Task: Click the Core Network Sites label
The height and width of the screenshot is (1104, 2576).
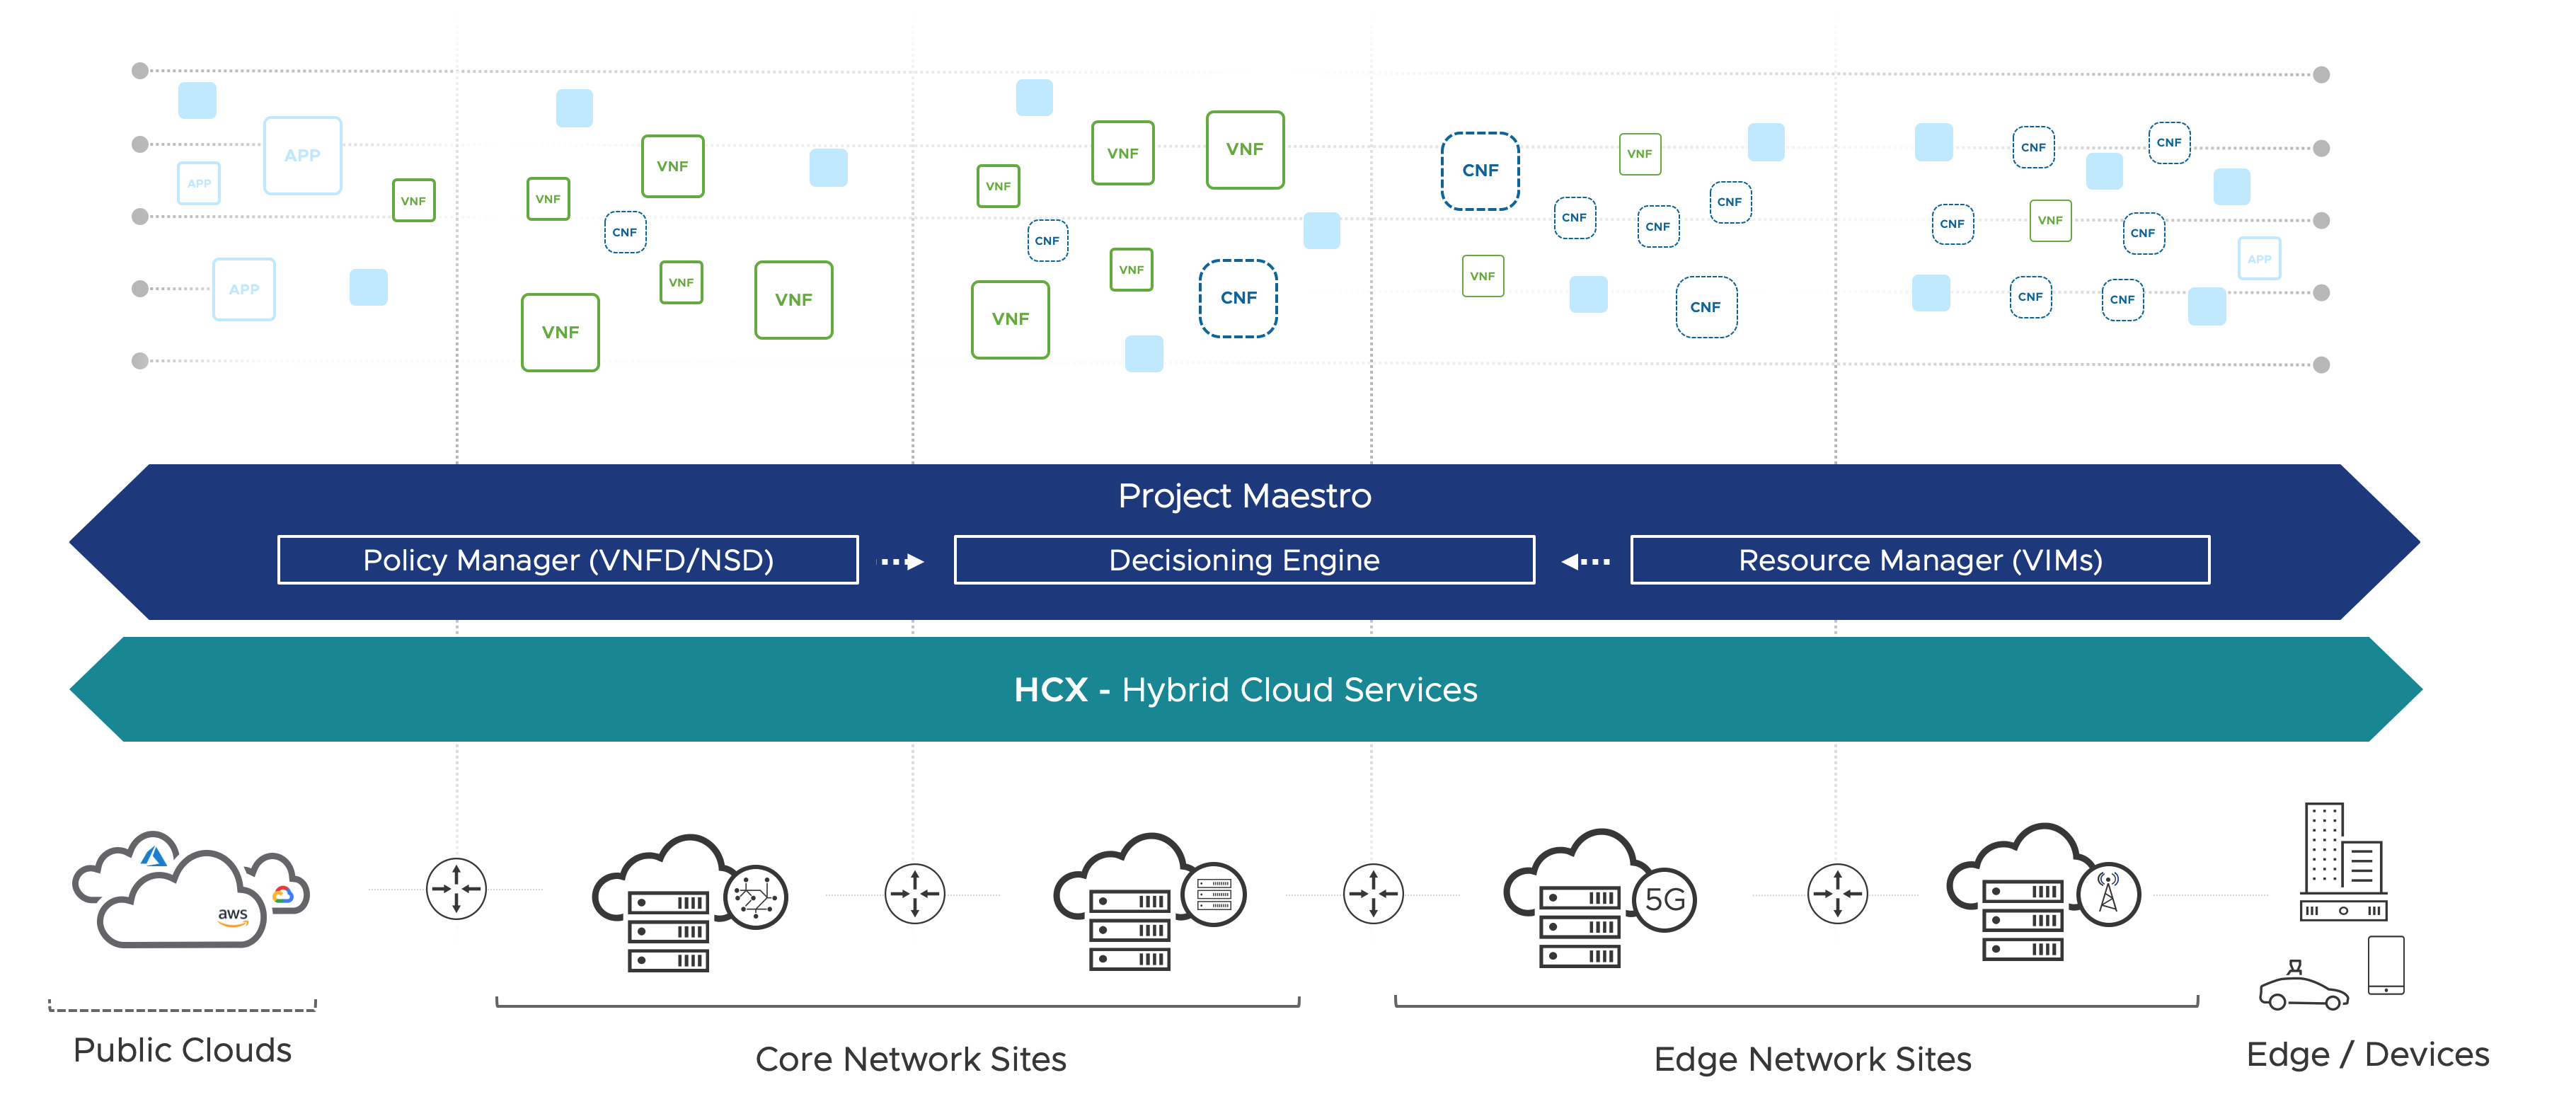Action: [910, 1059]
